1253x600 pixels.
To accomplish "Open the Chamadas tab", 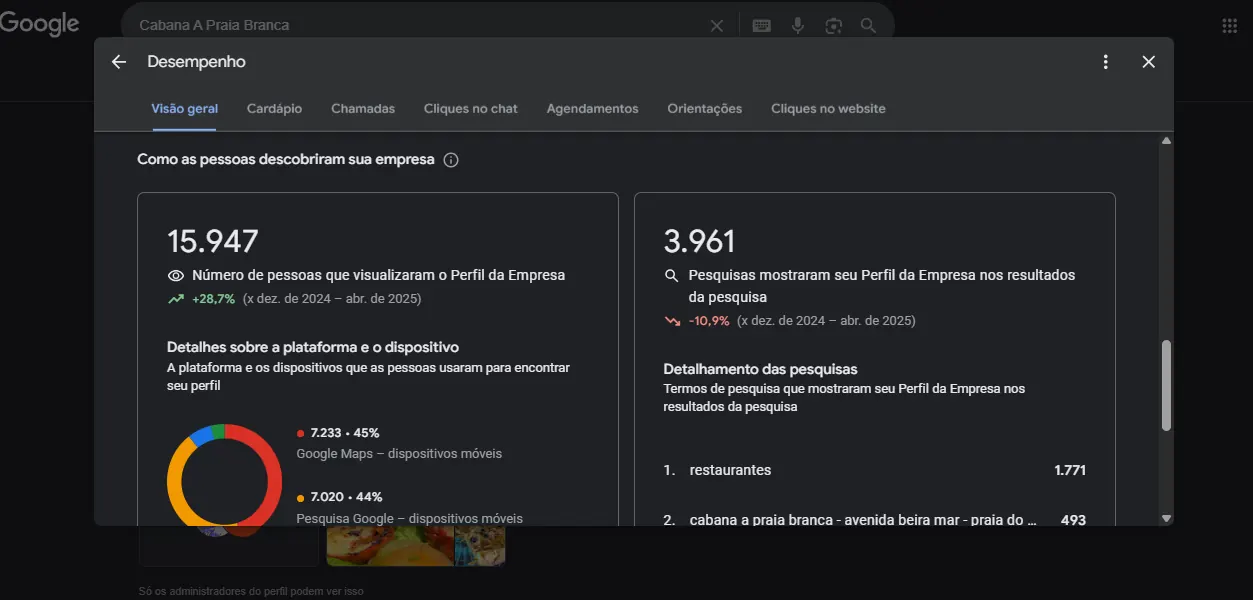I will click(363, 109).
